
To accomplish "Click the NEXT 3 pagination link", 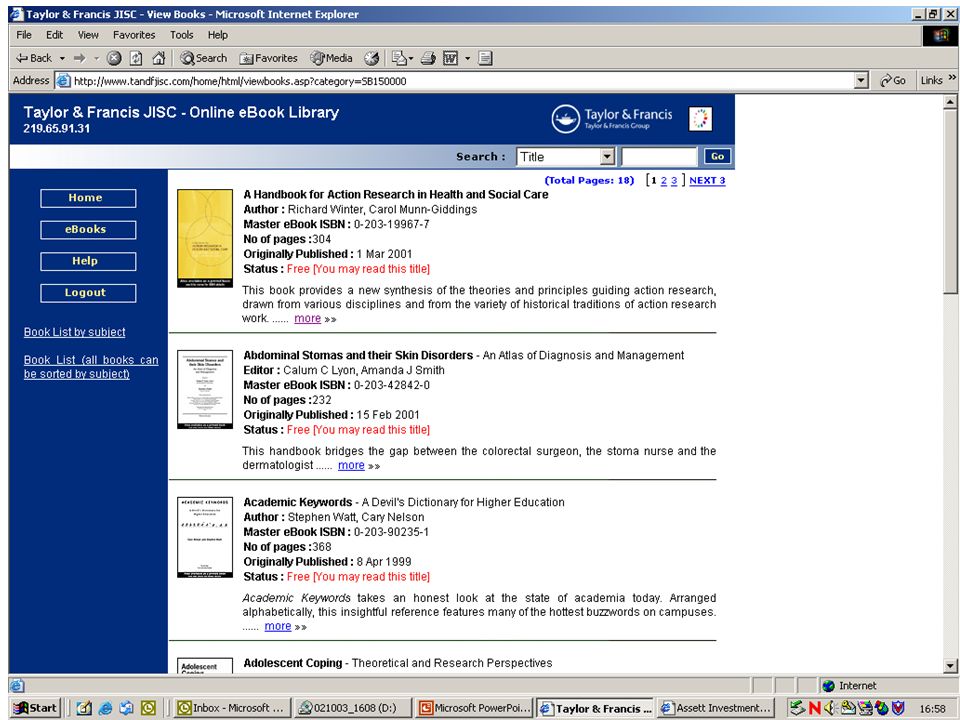I will pyautogui.click(x=707, y=181).
